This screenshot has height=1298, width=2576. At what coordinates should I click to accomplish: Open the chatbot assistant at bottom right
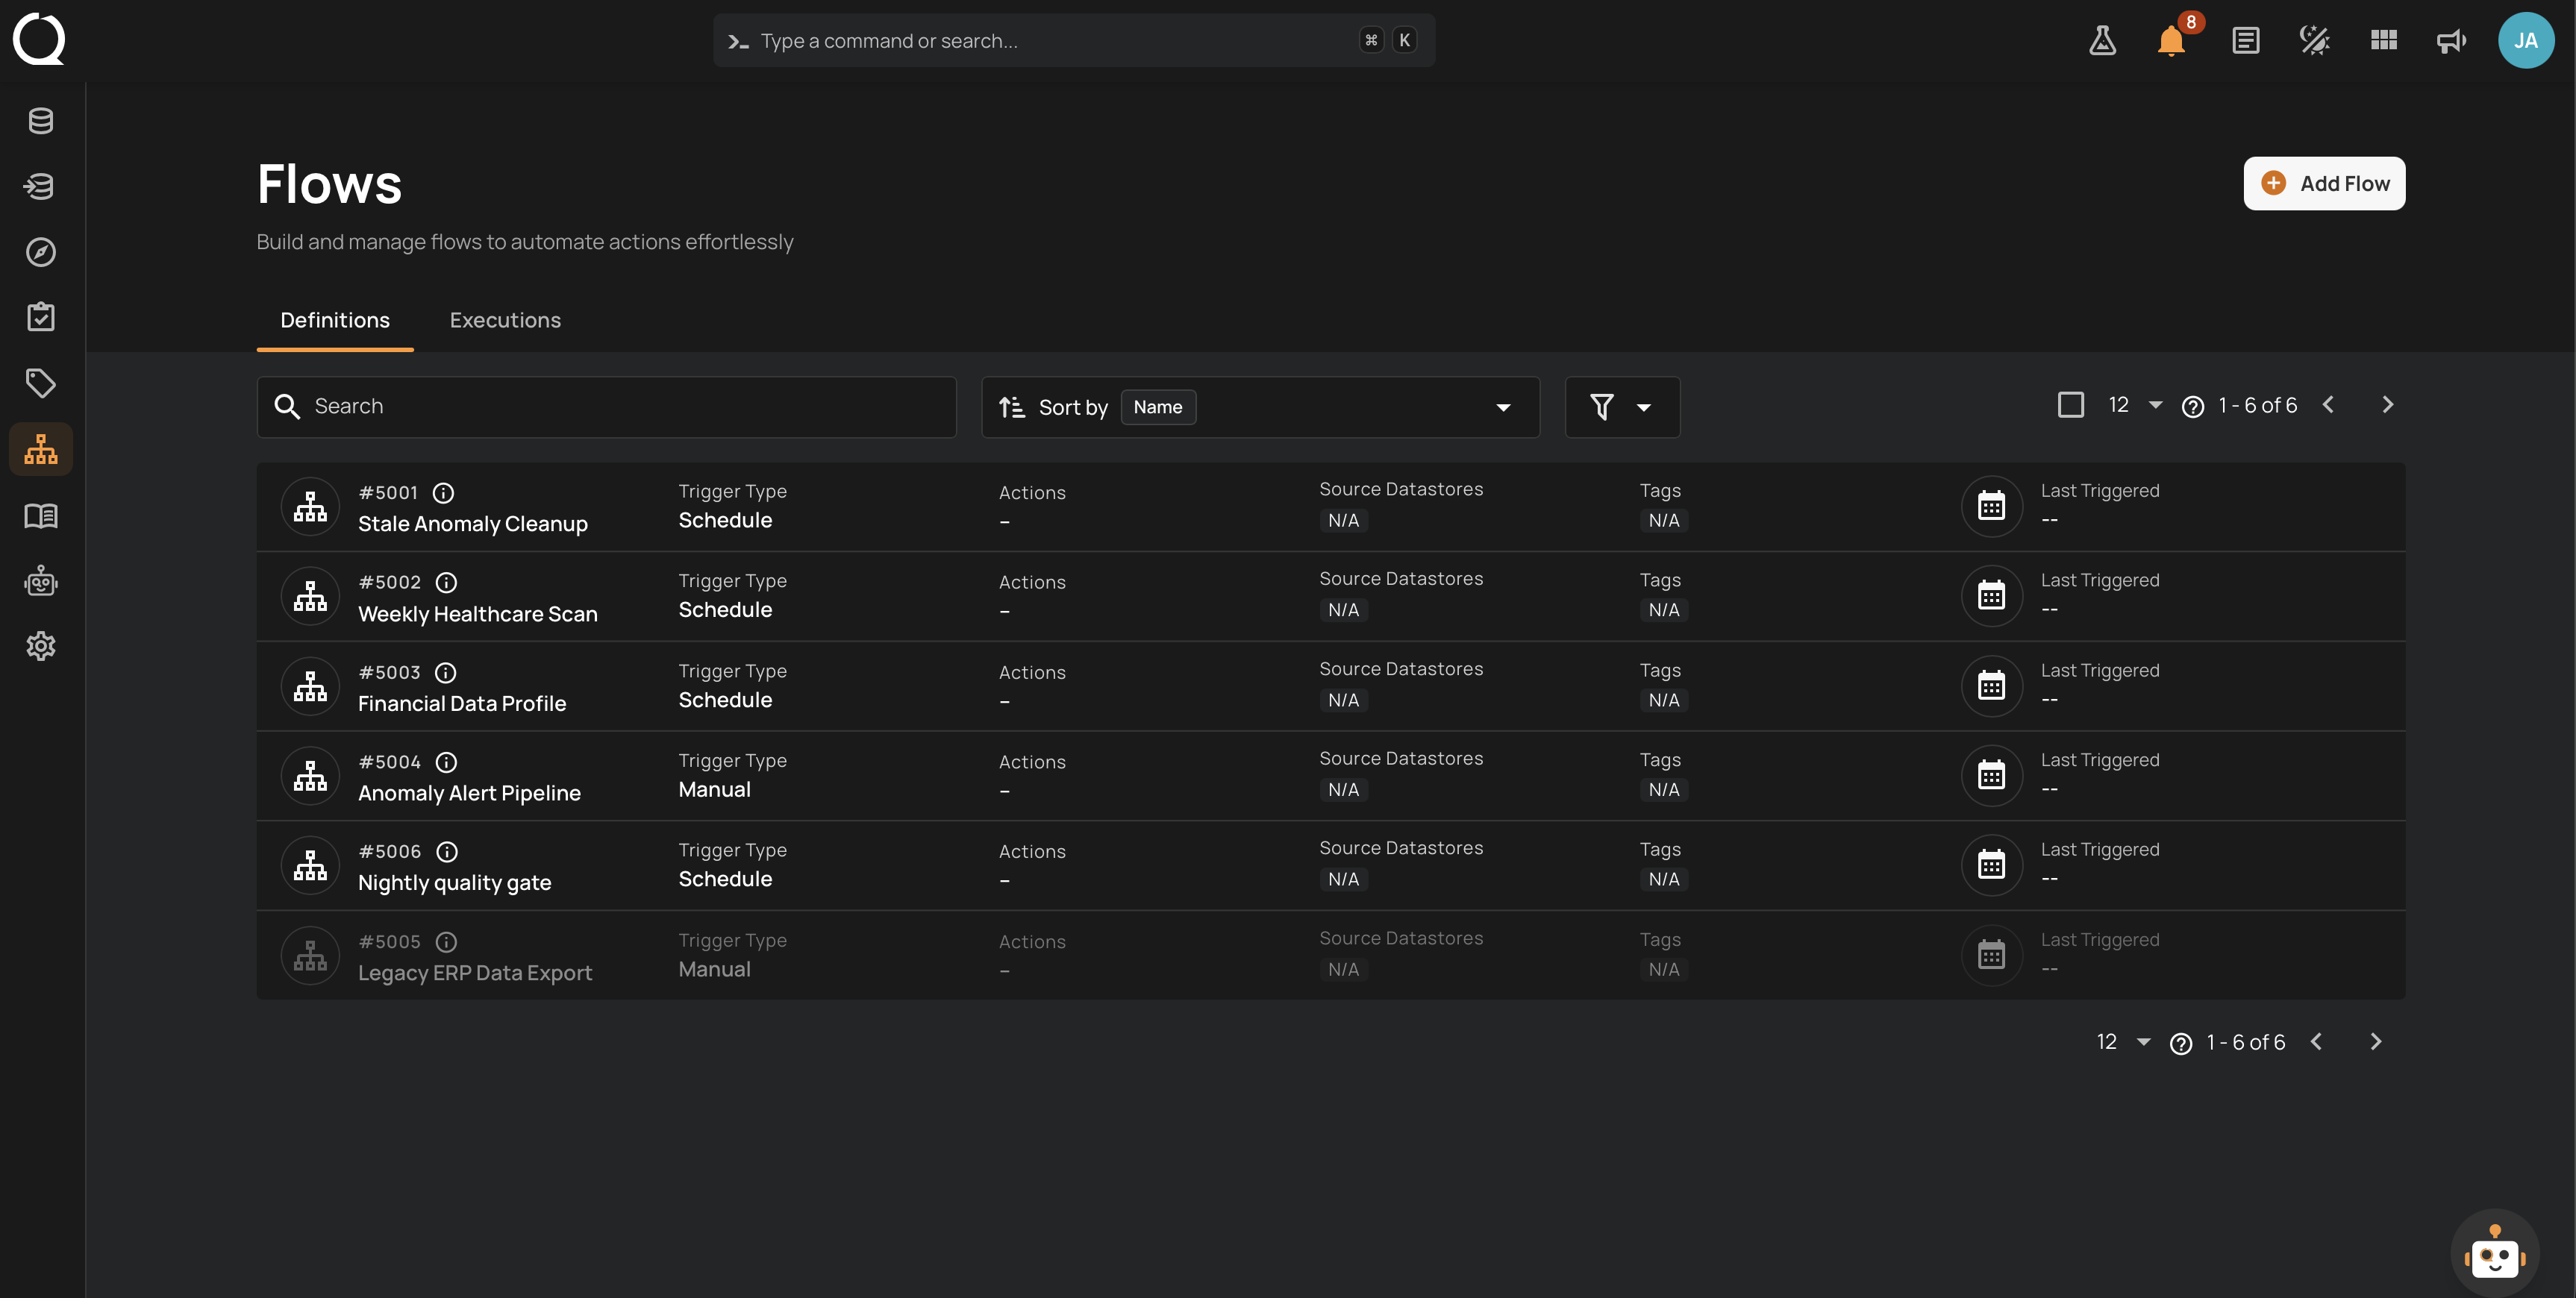tap(2495, 1253)
